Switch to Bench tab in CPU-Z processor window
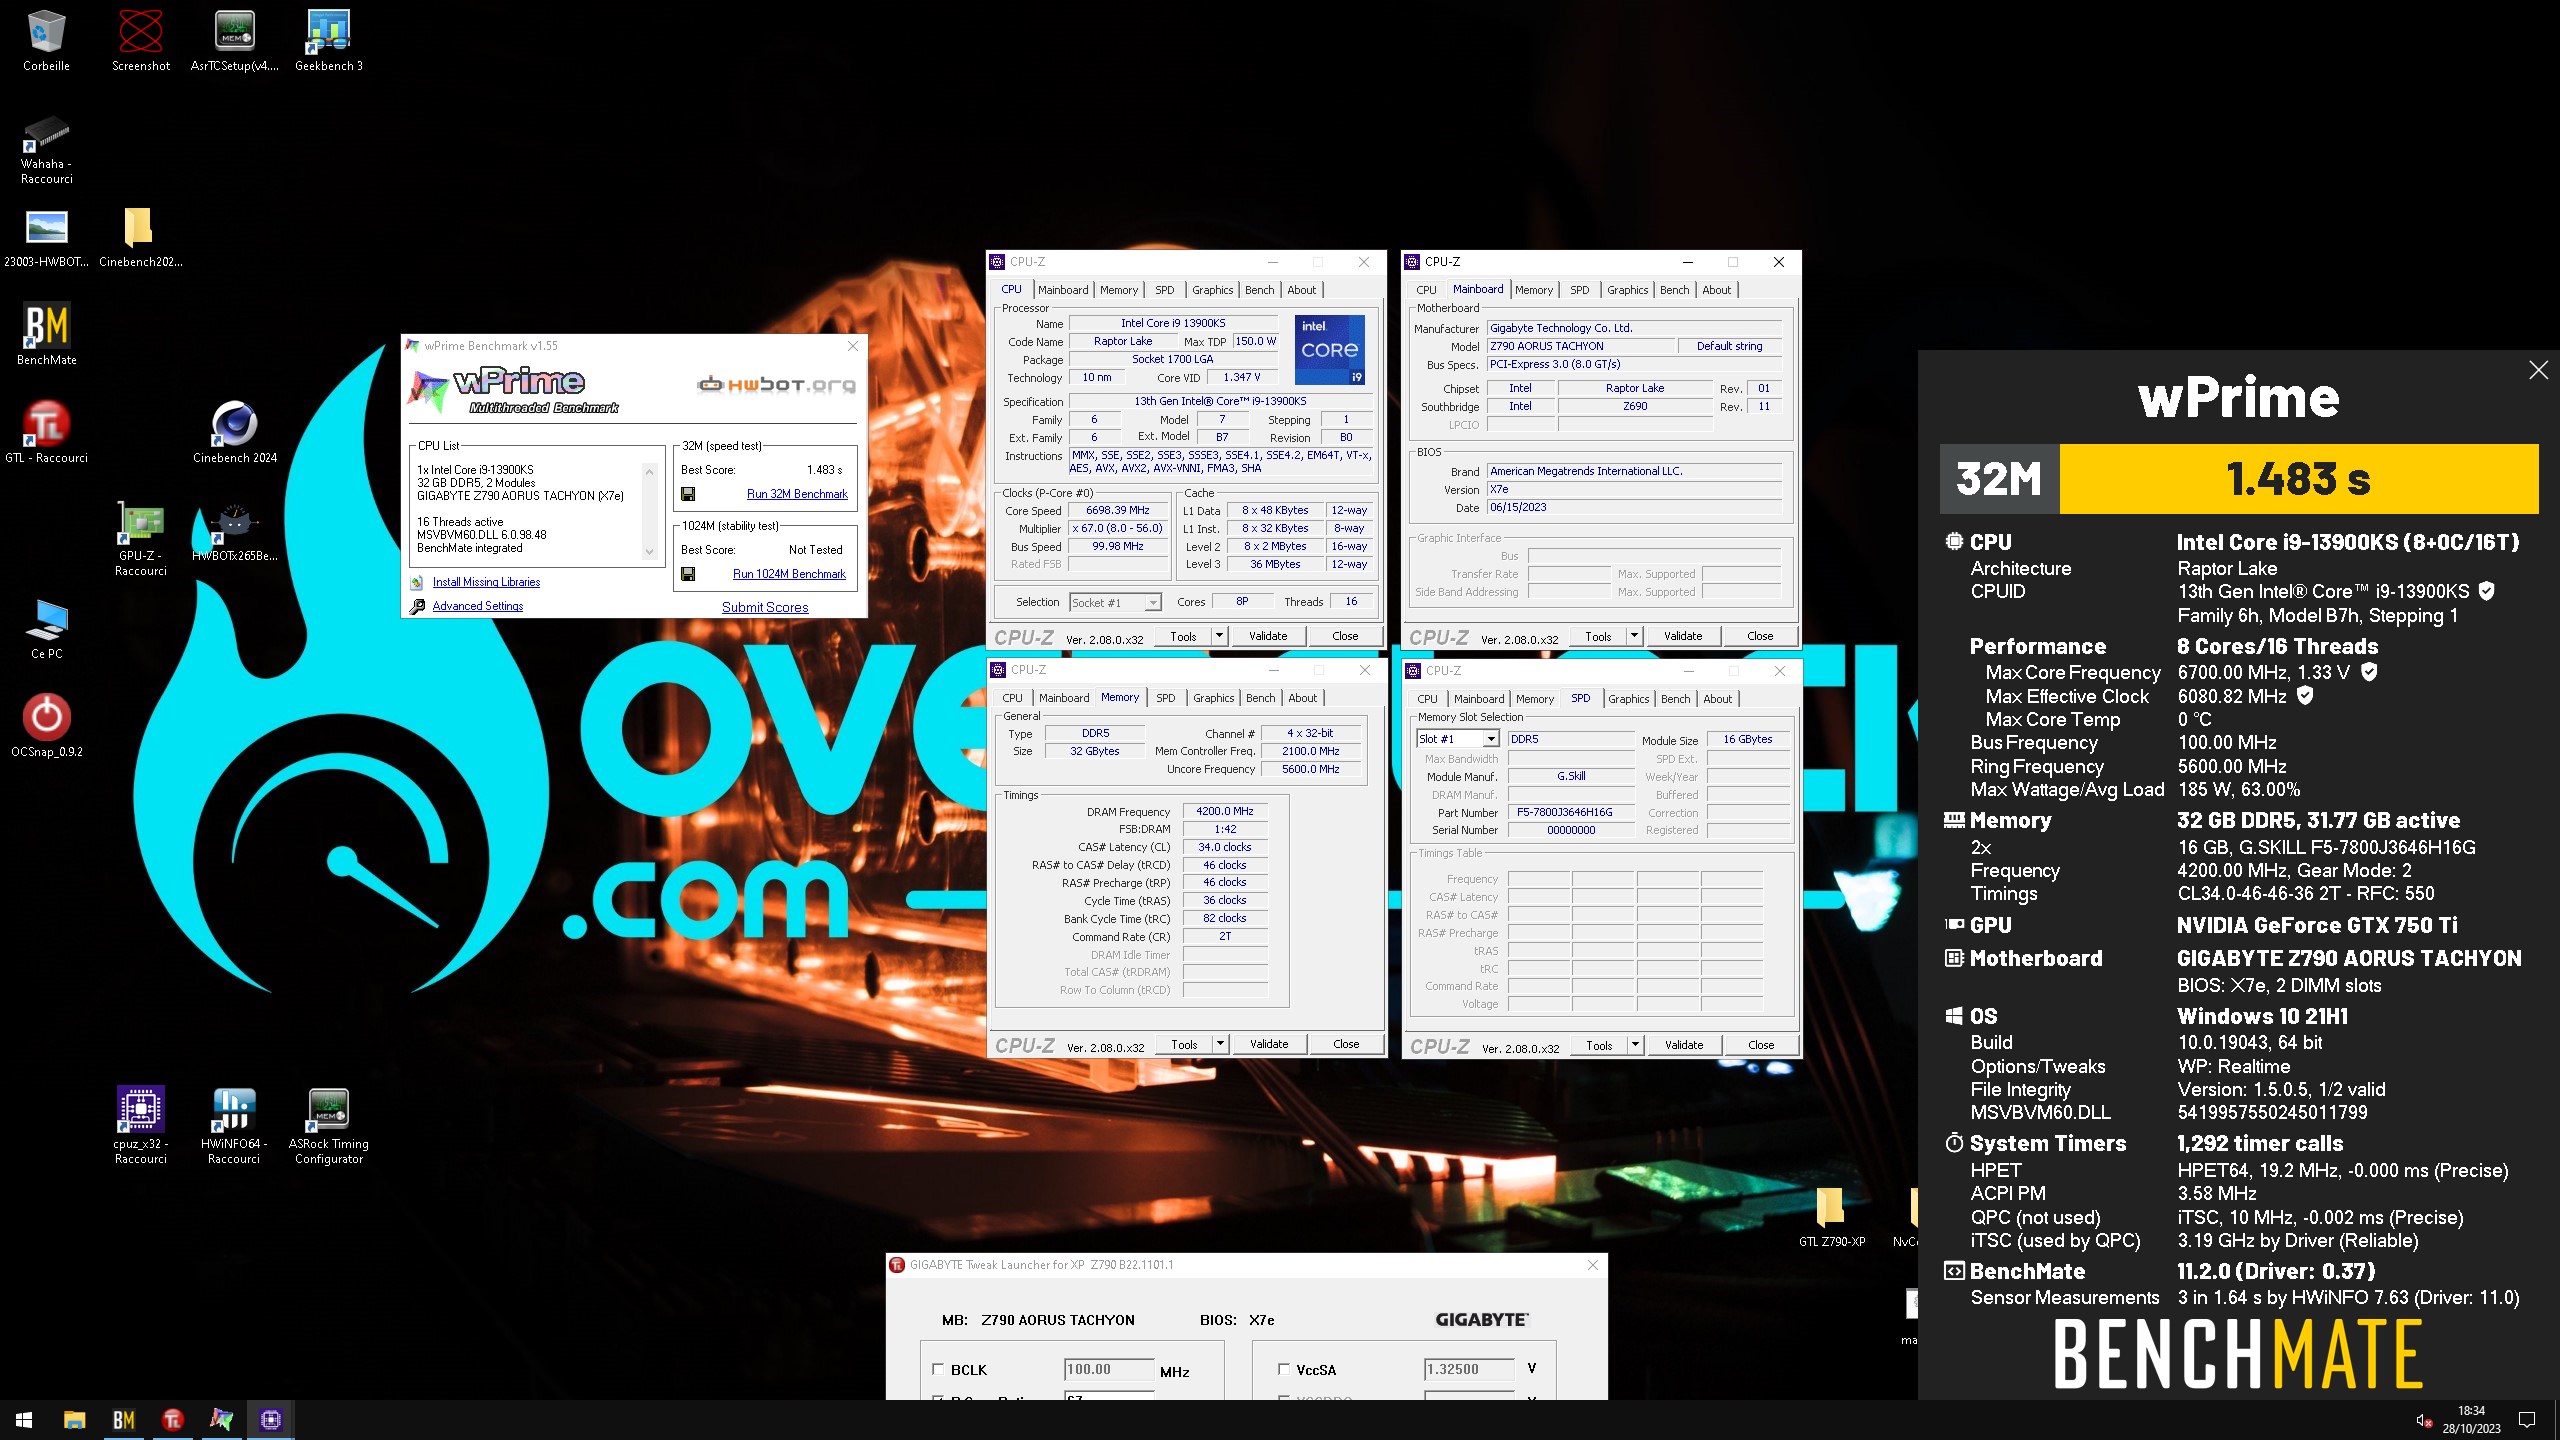The height and width of the screenshot is (1440, 2560). tap(1259, 290)
